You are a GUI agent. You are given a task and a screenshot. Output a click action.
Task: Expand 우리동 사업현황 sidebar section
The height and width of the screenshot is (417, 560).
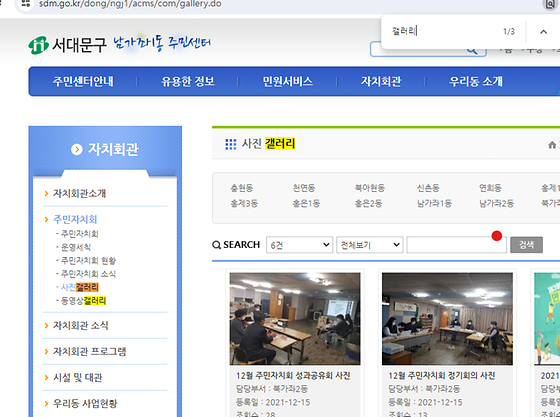tap(85, 404)
